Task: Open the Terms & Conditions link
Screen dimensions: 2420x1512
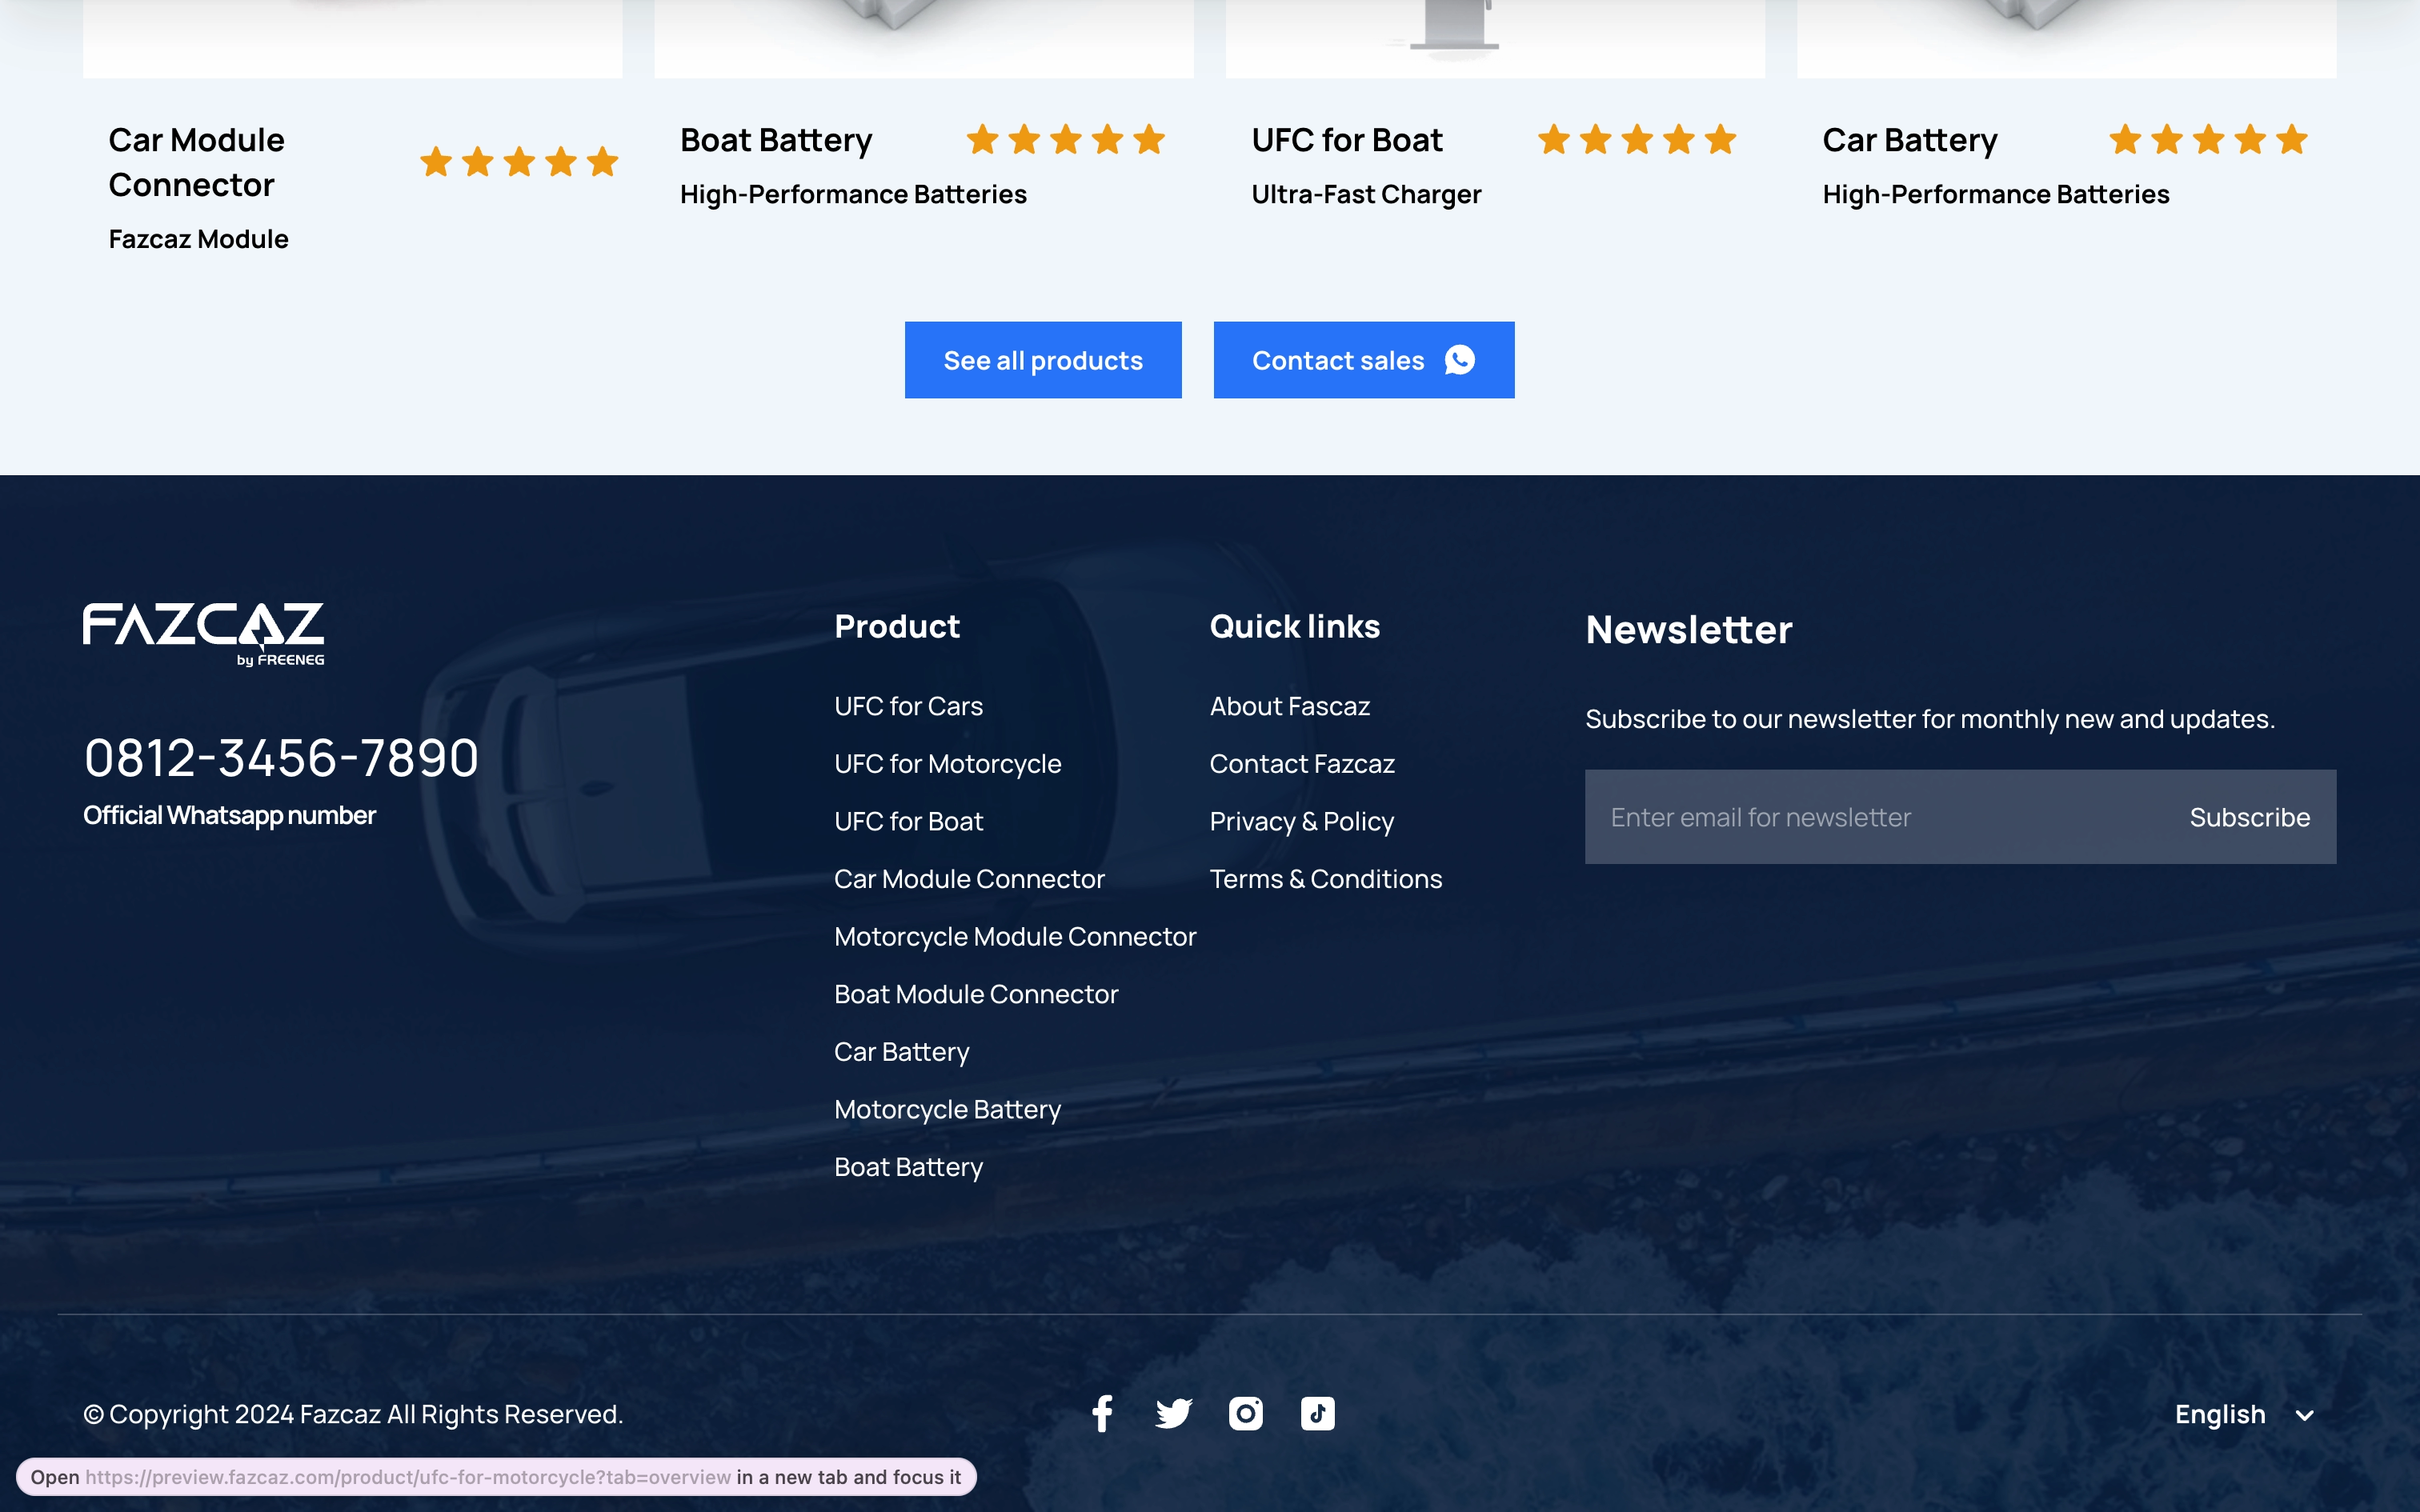Action: tap(1325, 879)
